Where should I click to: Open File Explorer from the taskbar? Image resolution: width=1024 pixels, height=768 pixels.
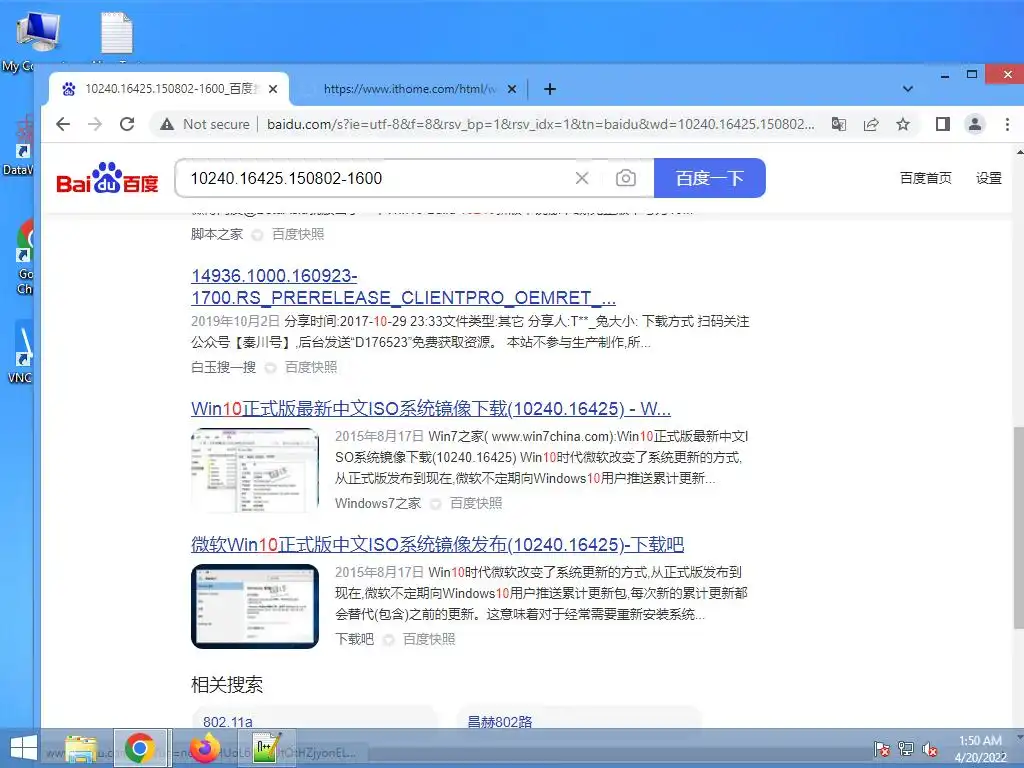81,748
